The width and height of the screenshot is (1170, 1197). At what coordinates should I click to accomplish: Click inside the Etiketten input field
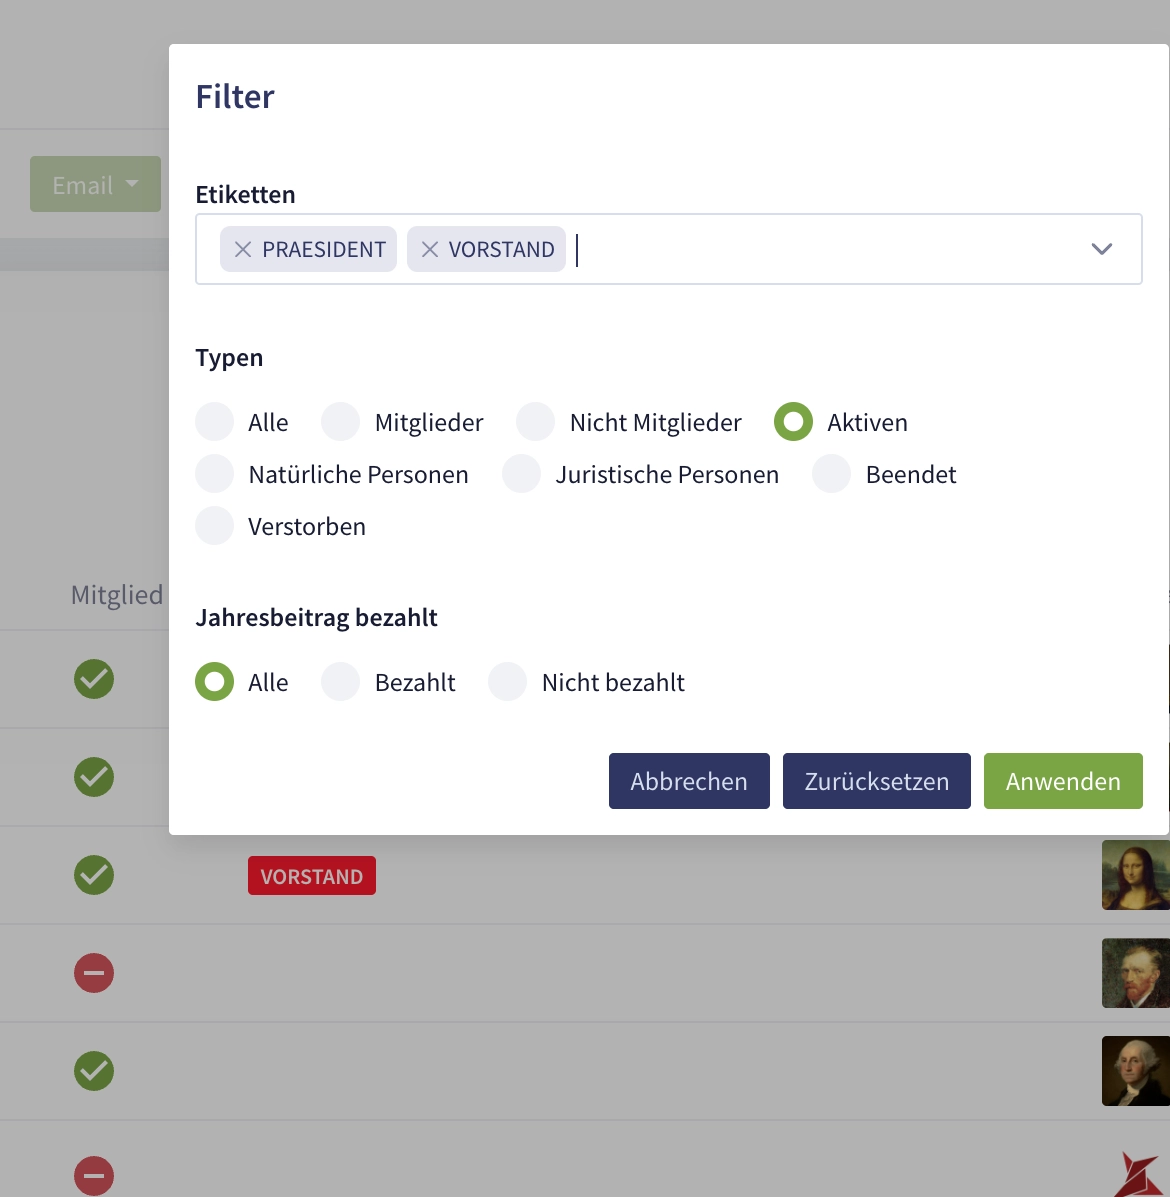point(820,249)
